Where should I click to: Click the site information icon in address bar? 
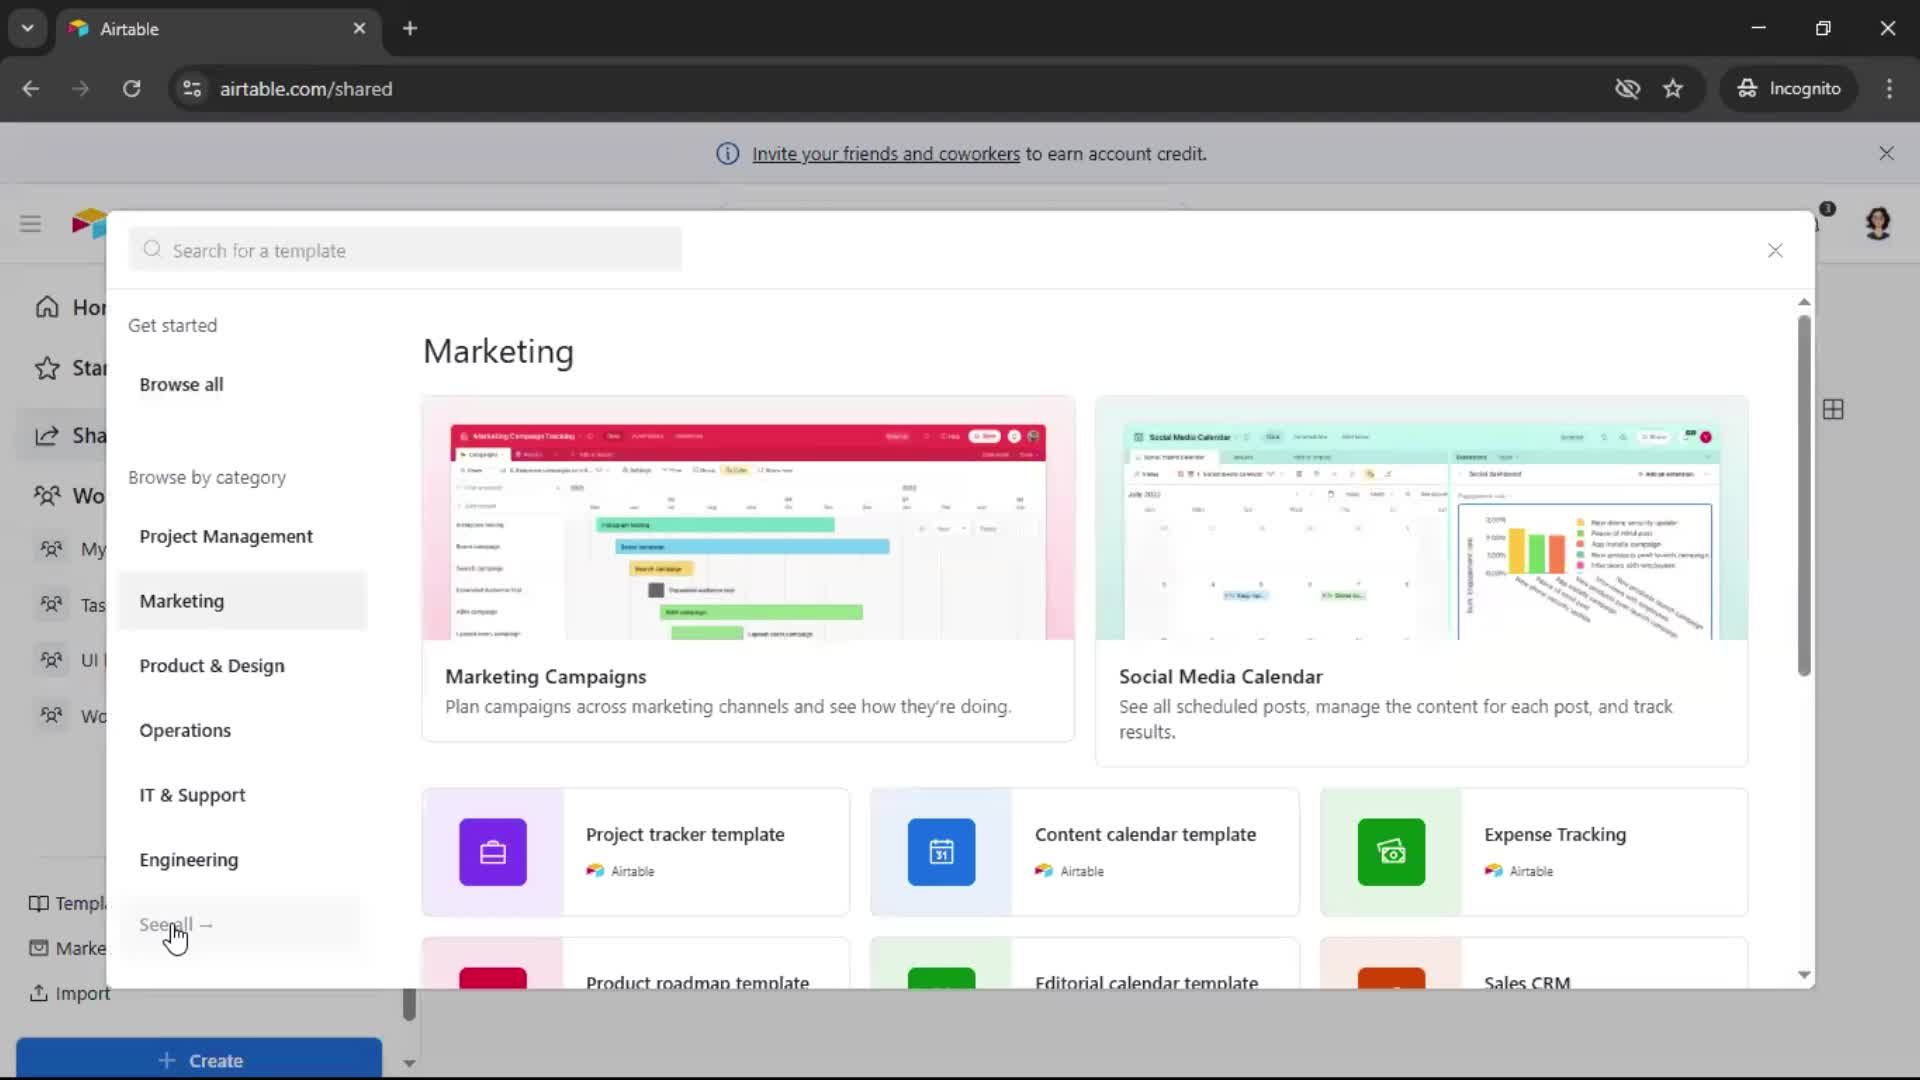click(x=192, y=89)
